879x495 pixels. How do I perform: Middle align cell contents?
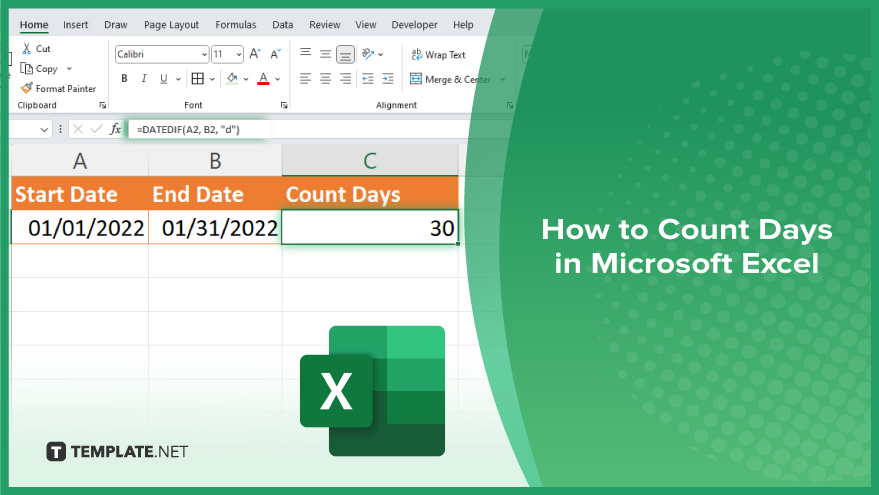[x=325, y=54]
